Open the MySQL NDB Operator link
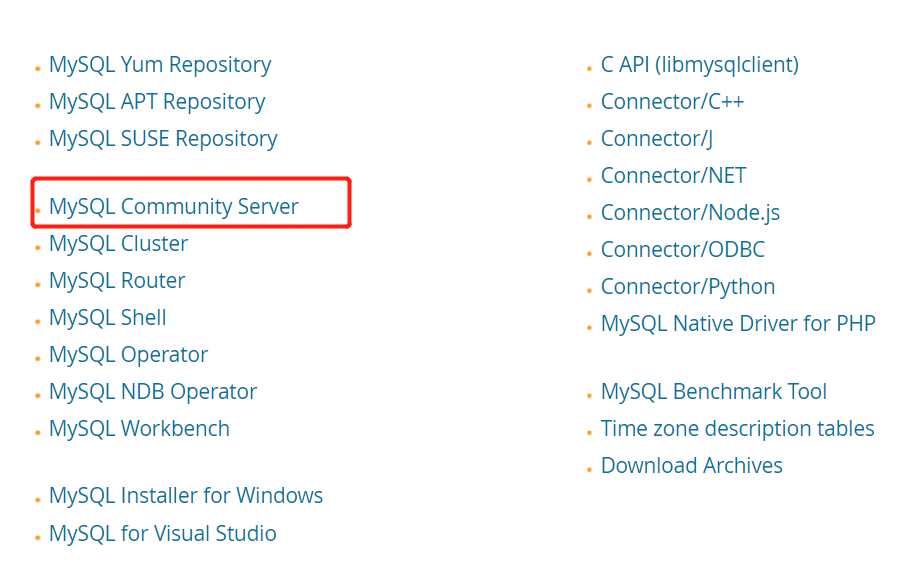Image resolution: width=910 pixels, height=569 pixels. [153, 392]
